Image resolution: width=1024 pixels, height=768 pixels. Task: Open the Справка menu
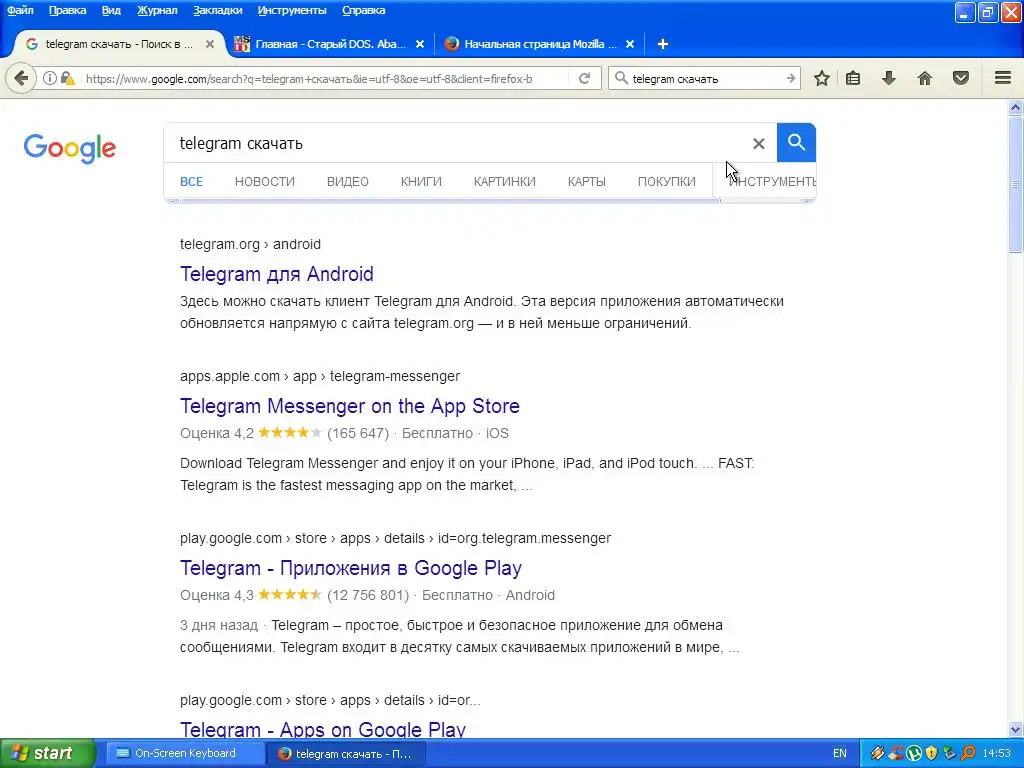pyautogui.click(x=363, y=10)
